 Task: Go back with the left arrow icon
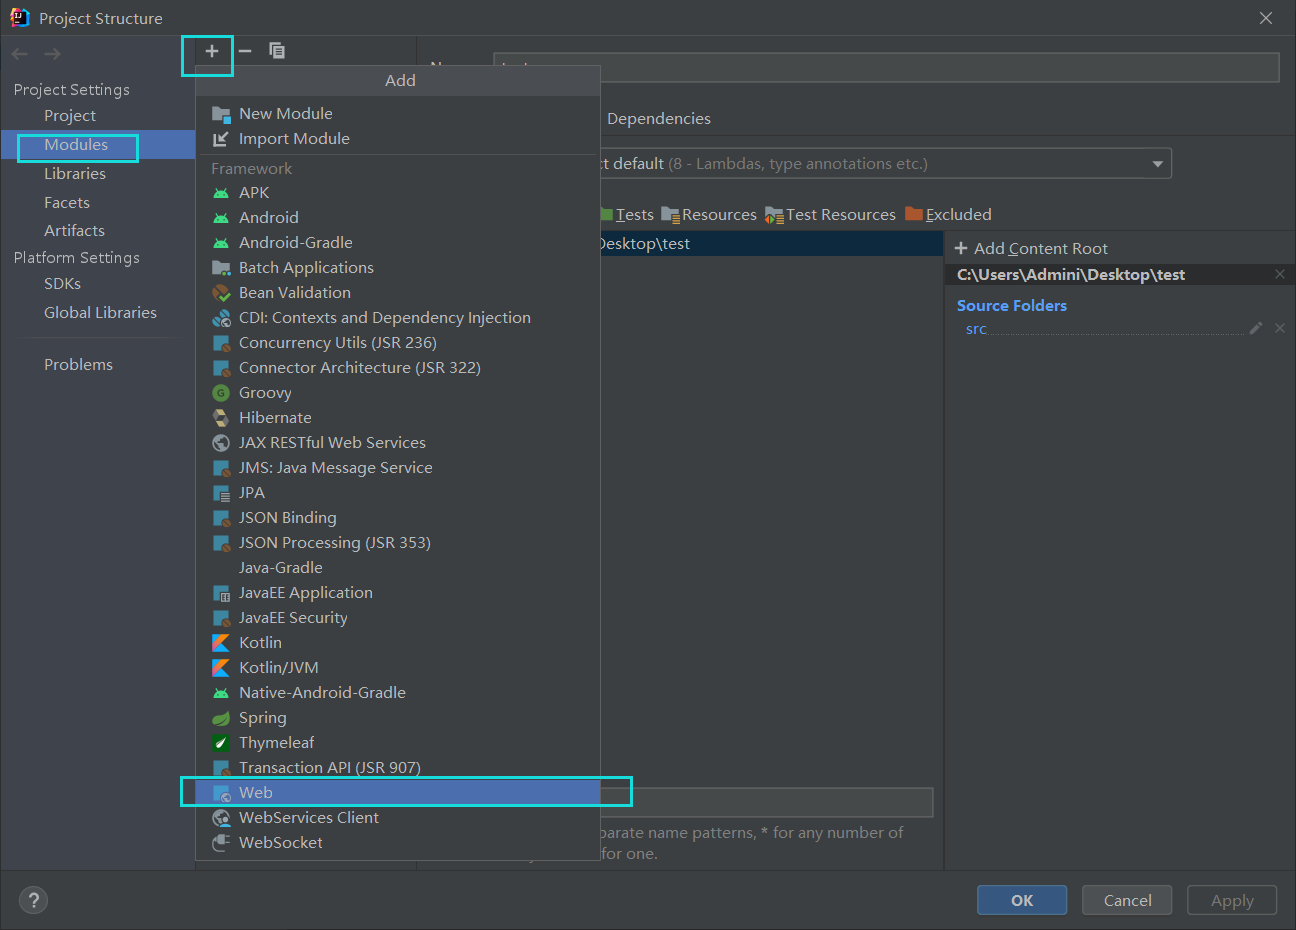20,54
